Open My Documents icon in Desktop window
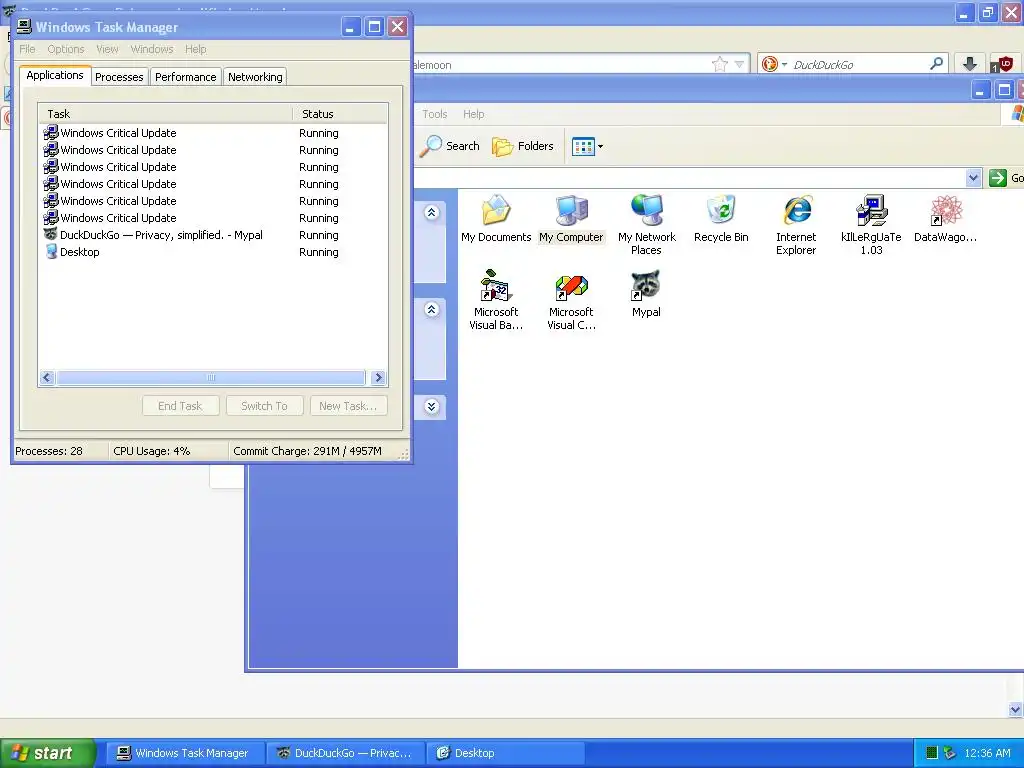Image resolution: width=1024 pixels, height=768 pixels. [x=496, y=219]
